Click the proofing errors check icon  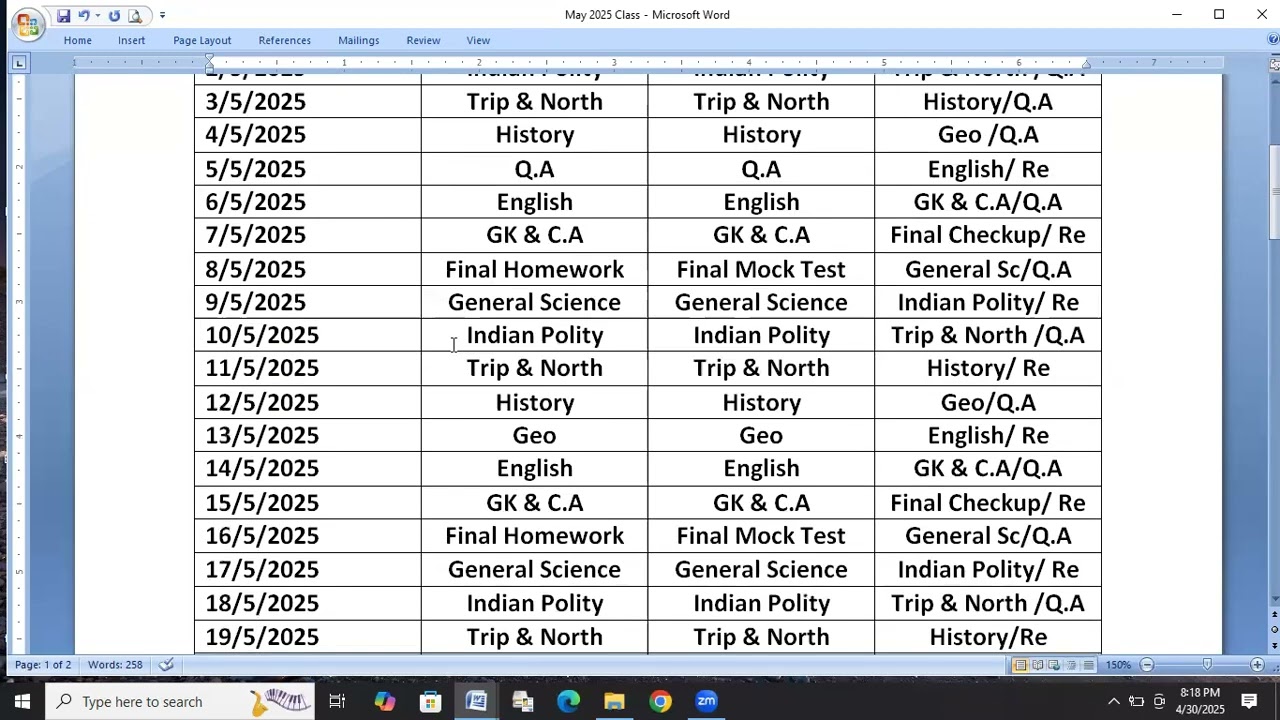click(x=167, y=665)
